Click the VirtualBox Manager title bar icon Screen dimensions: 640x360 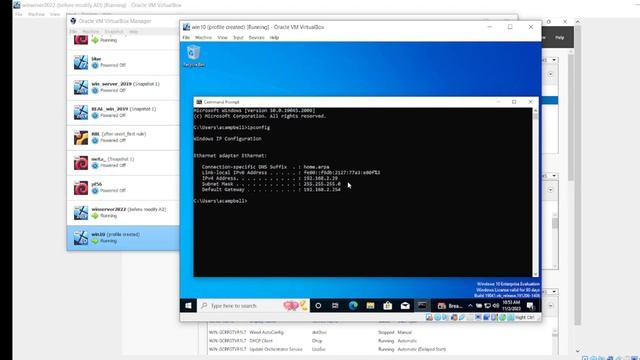73,21
